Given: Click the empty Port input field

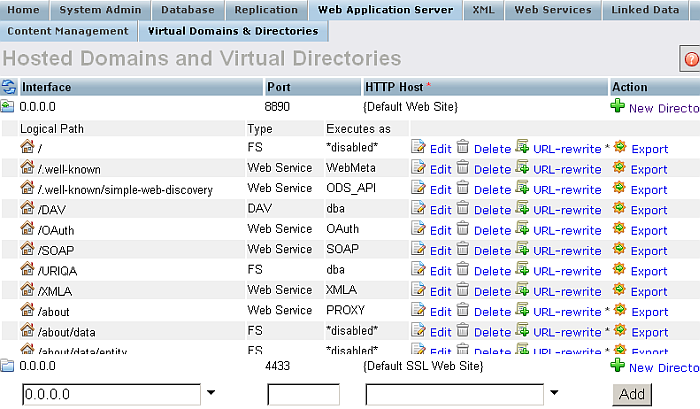Looking at the screenshot, I should [x=304, y=394].
